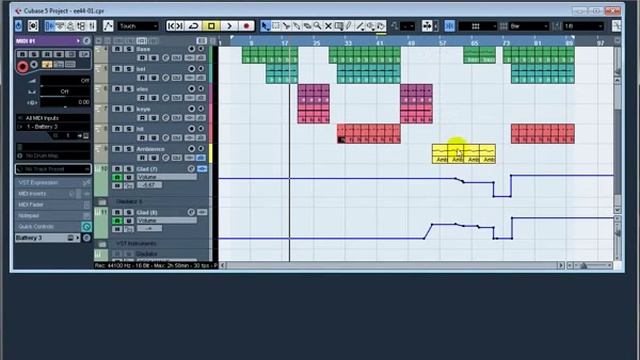Viewport: 640px width, 360px height.
Task: Click the red transport Record button
Action: click(247, 26)
